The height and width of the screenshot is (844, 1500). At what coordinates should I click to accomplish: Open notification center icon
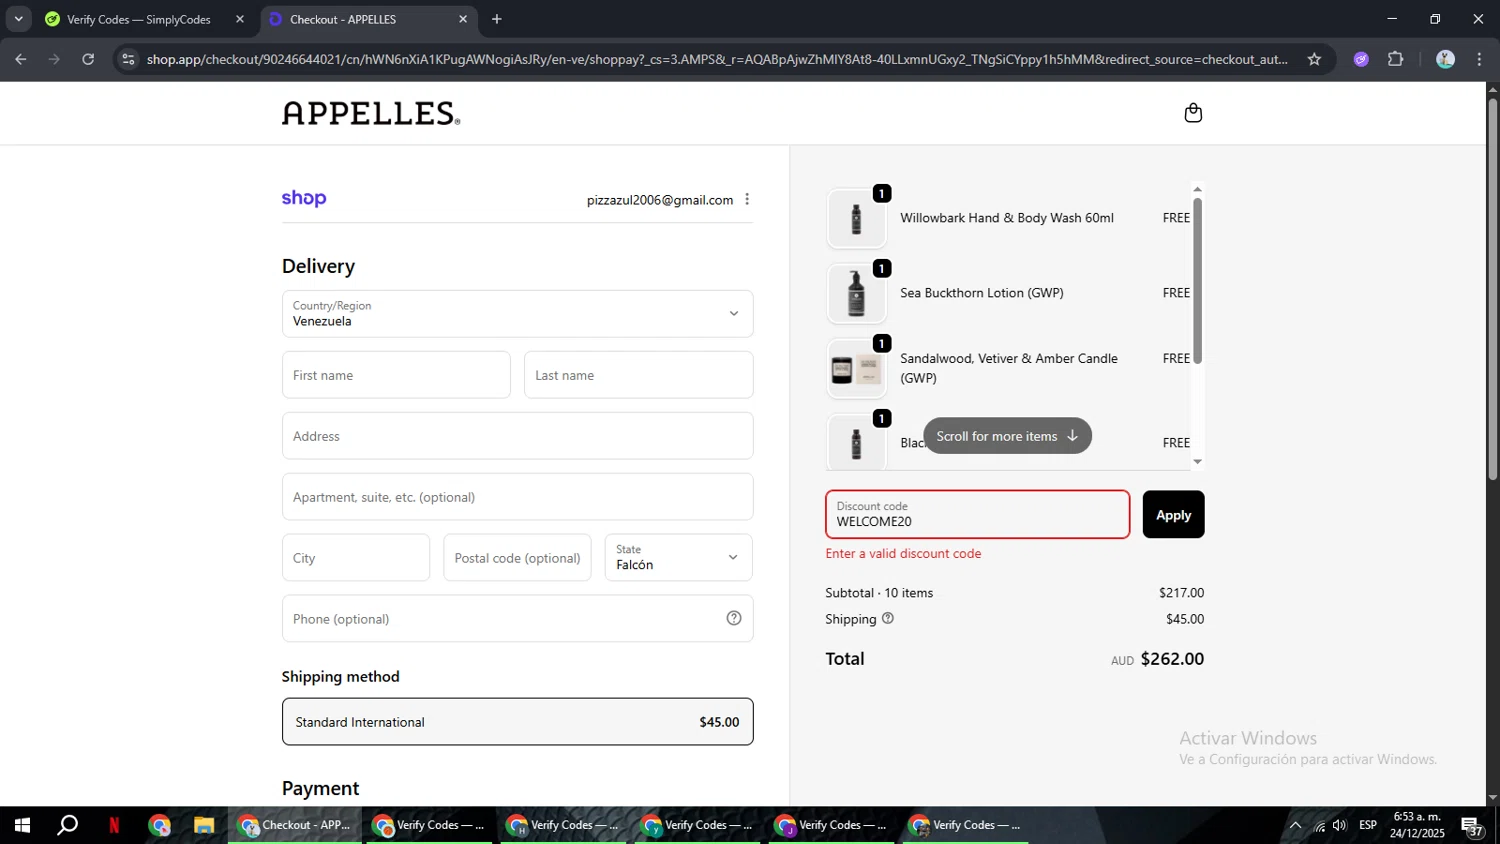click(x=1472, y=826)
